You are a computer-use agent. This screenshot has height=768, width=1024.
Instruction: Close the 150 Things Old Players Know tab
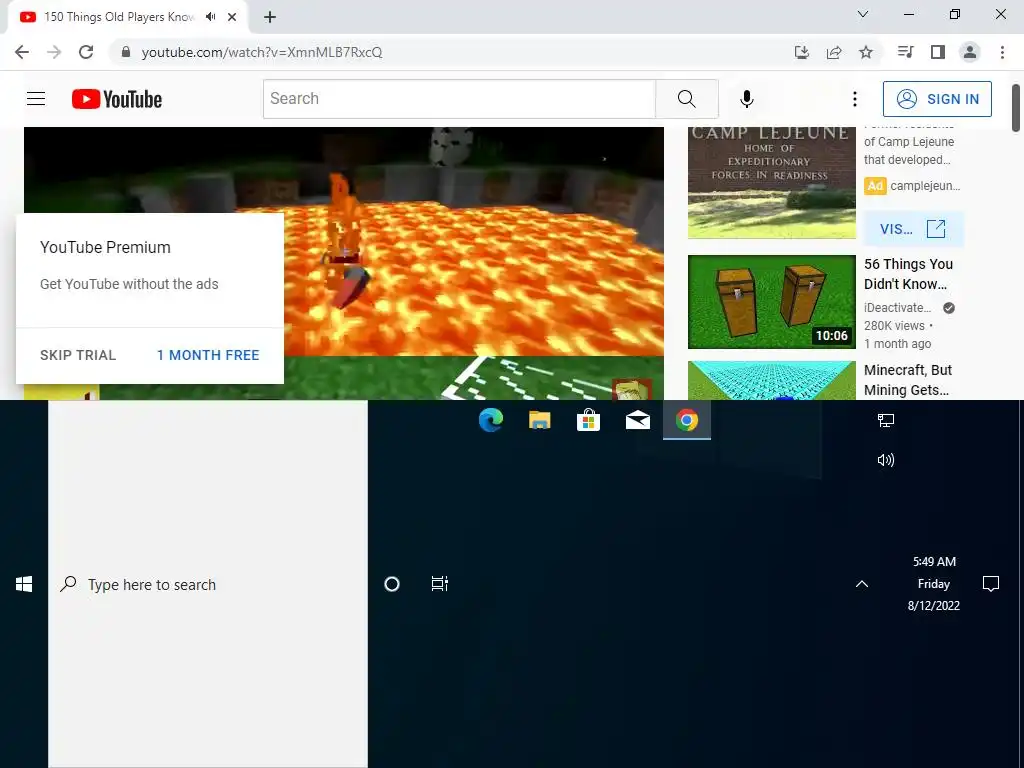coord(232,17)
